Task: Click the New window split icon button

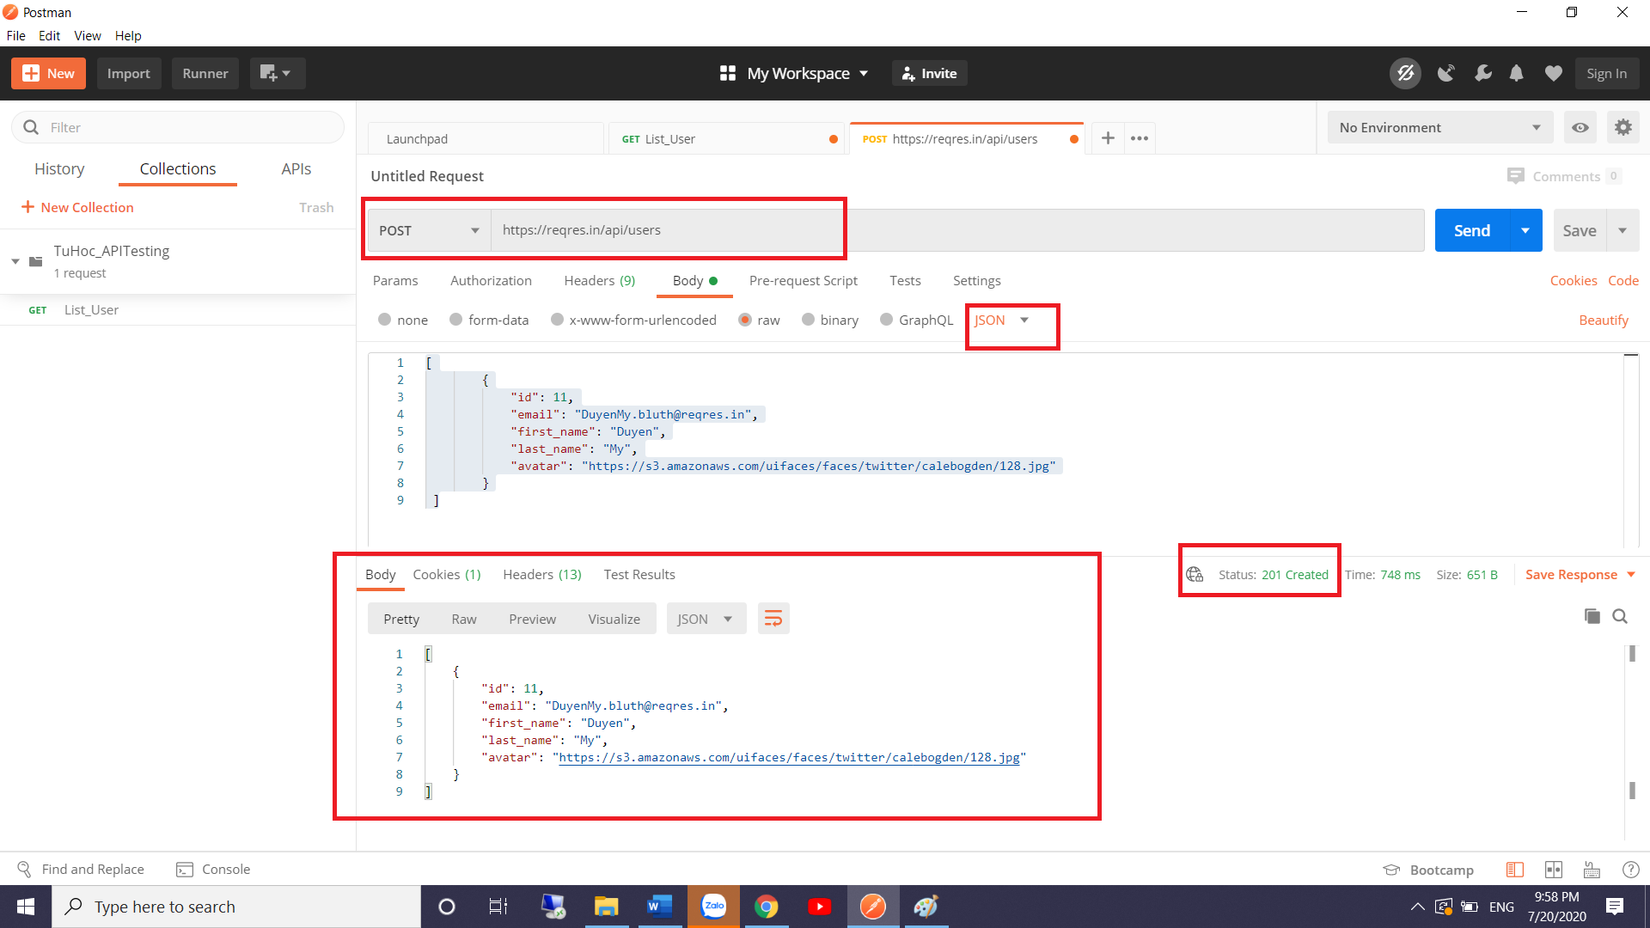Action: pos(276,73)
